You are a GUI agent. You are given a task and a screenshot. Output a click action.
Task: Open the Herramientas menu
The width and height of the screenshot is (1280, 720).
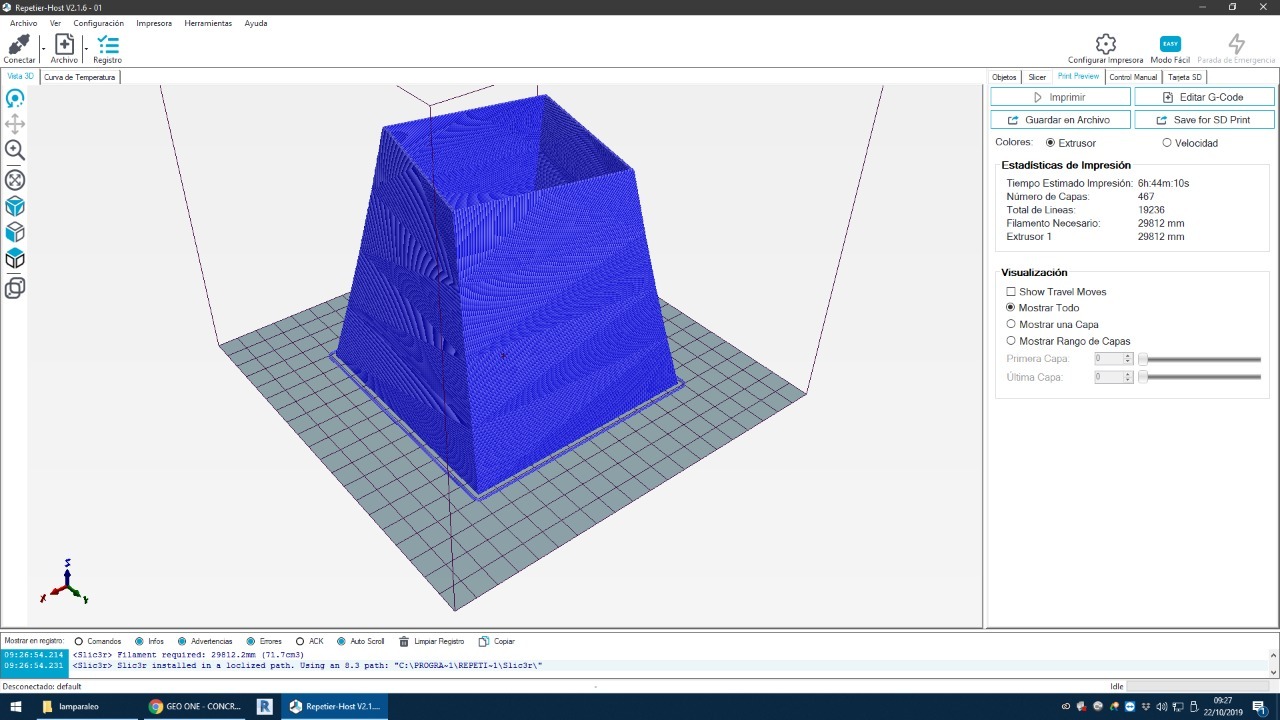(x=208, y=23)
